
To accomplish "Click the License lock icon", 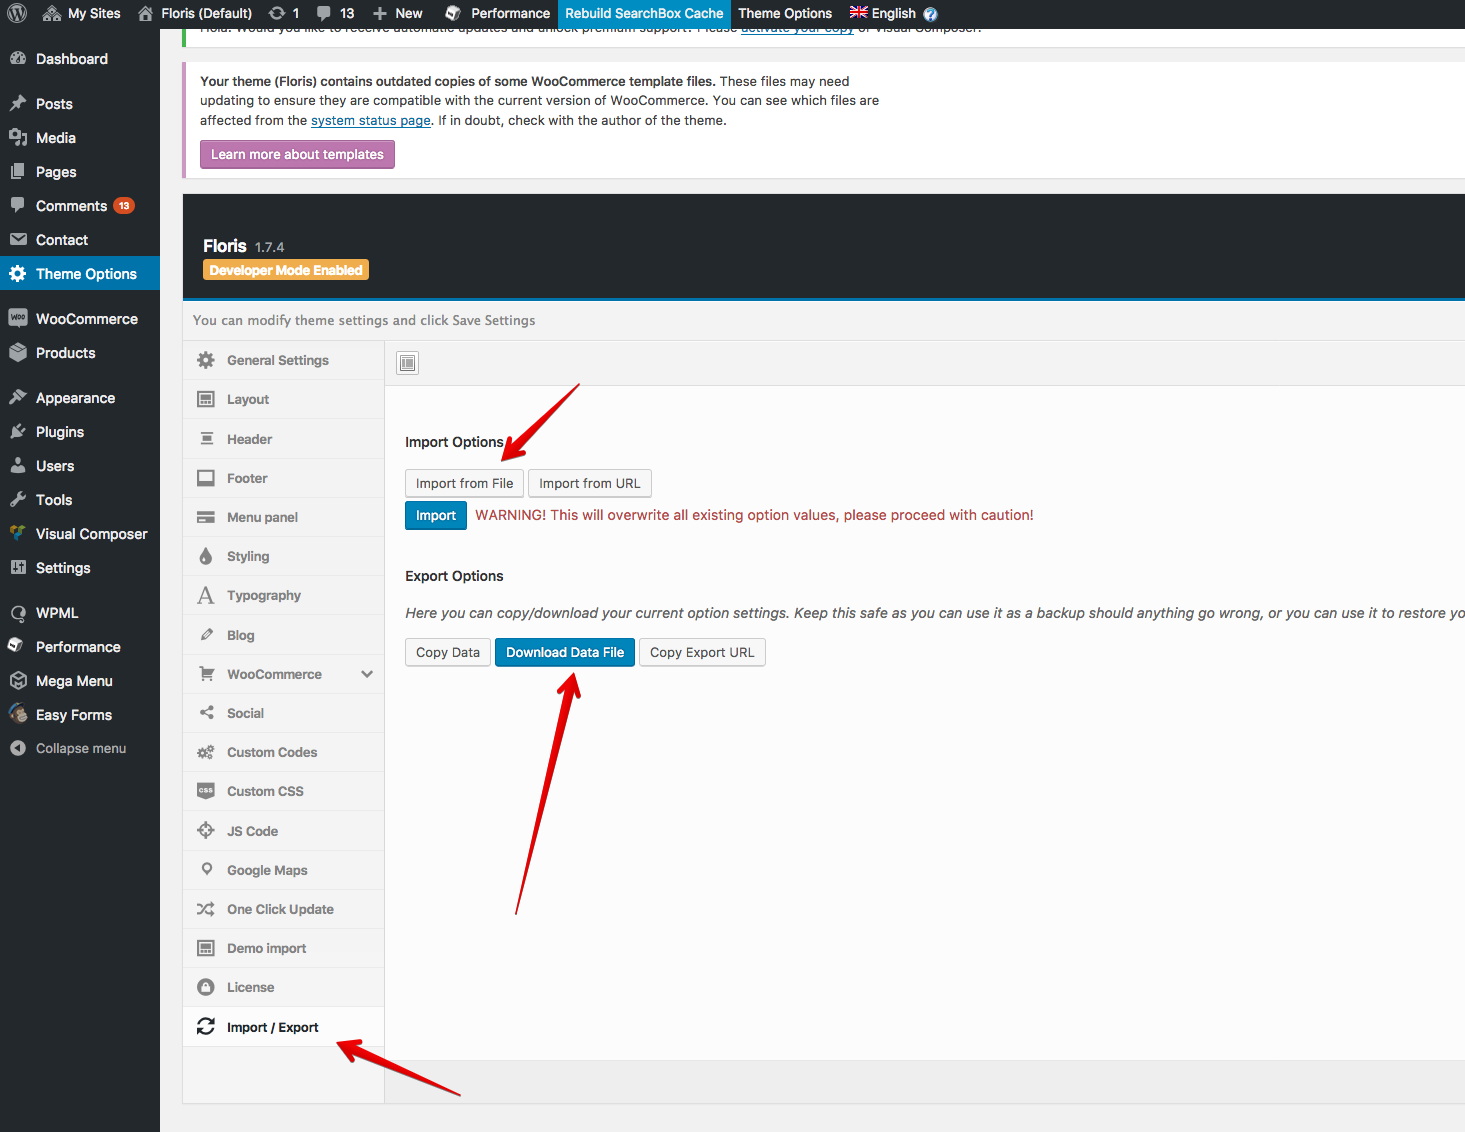I will (206, 987).
